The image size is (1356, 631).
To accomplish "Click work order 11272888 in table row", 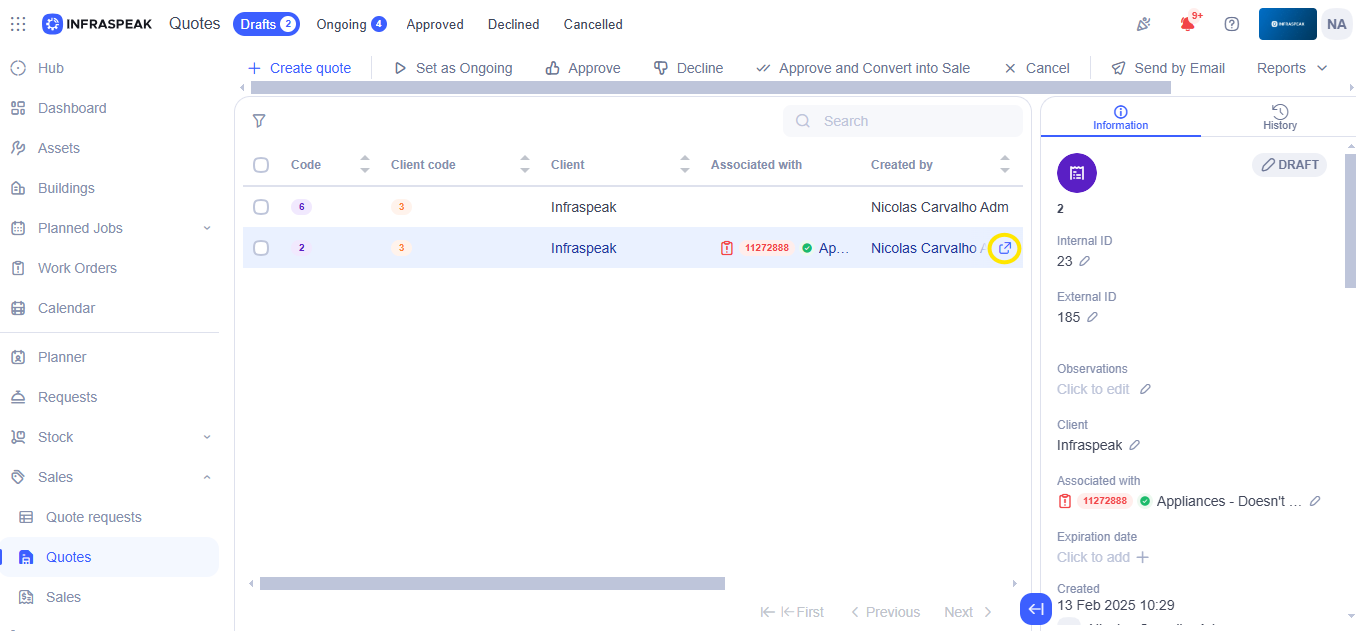I will click(766, 248).
